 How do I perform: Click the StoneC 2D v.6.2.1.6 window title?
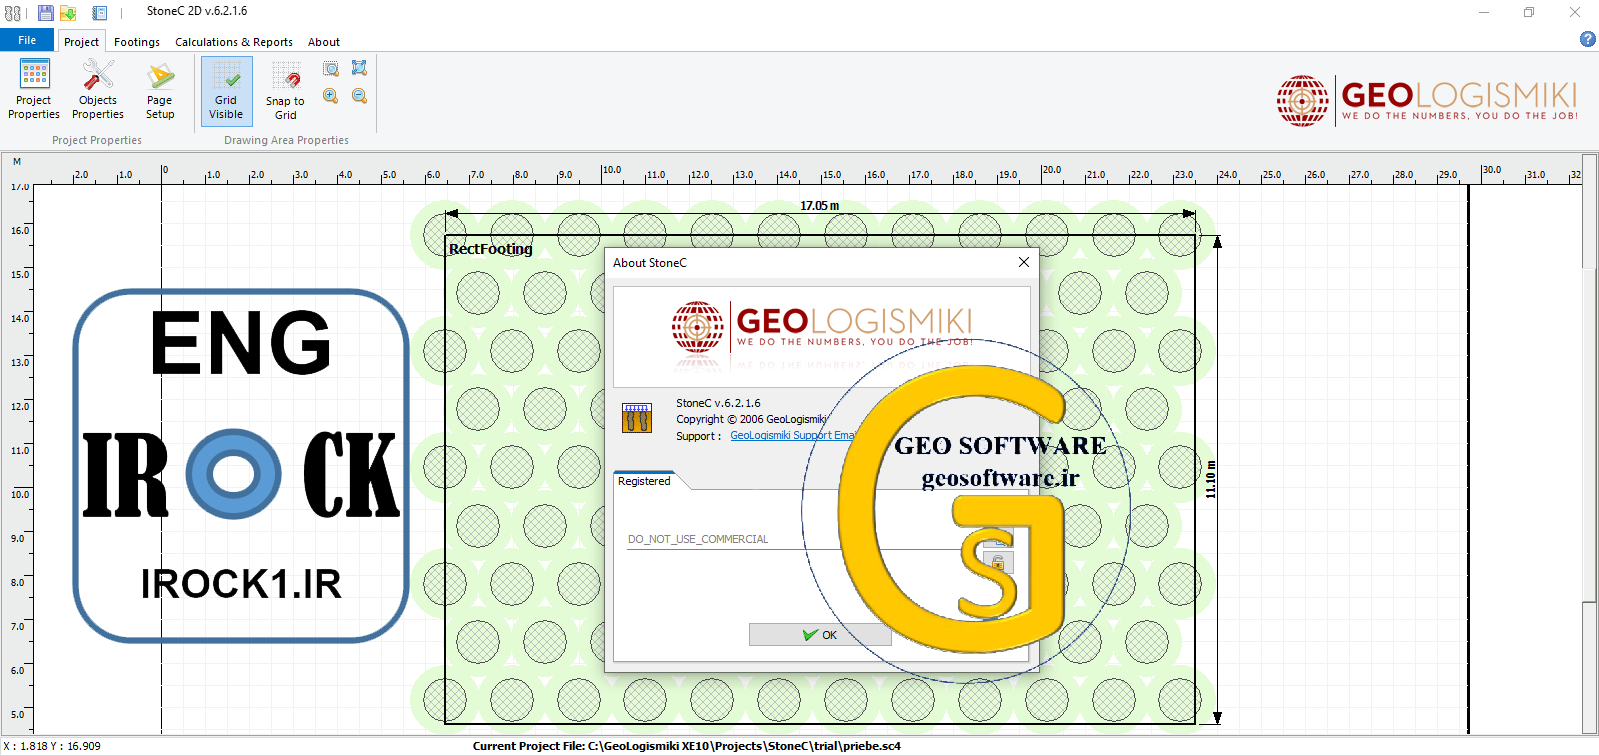(197, 11)
